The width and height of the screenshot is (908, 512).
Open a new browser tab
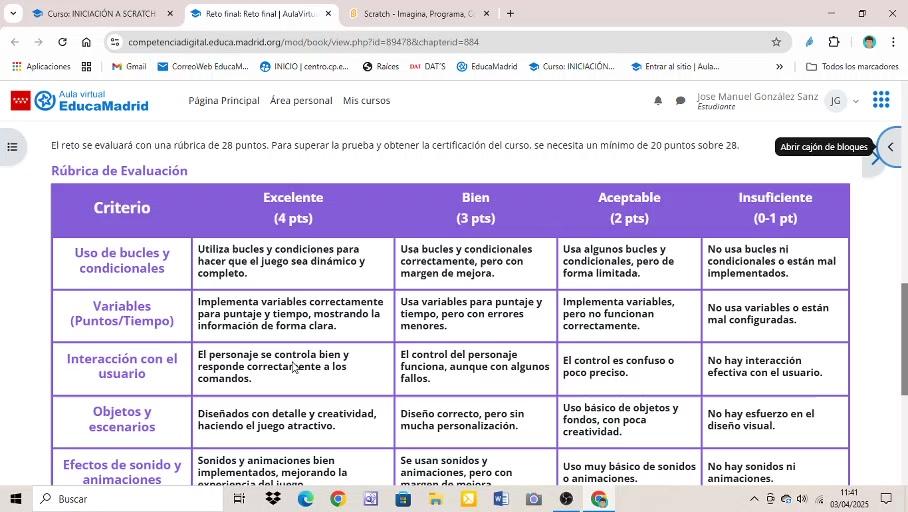[510, 13]
